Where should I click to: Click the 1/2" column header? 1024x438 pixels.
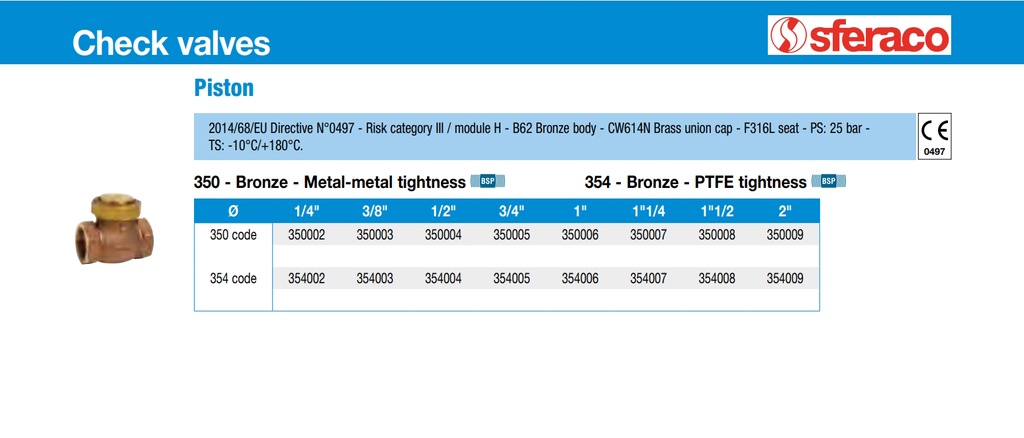tap(442, 211)
